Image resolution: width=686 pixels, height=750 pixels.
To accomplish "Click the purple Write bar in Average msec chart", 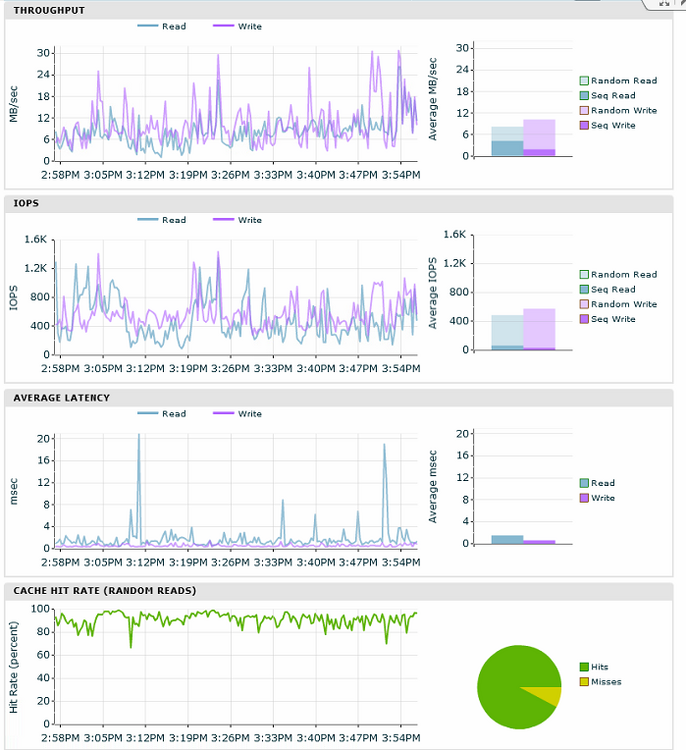I will [539, 542].
